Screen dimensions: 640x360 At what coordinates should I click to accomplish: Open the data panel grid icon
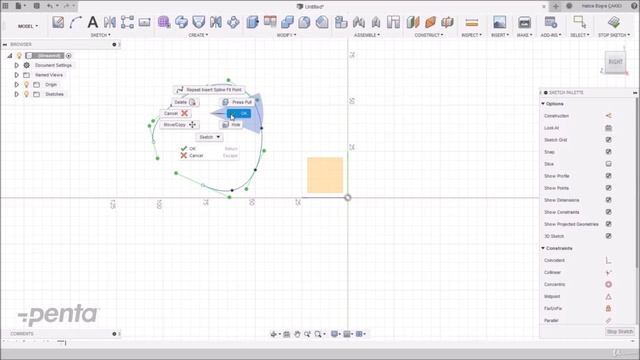(6, 6)
